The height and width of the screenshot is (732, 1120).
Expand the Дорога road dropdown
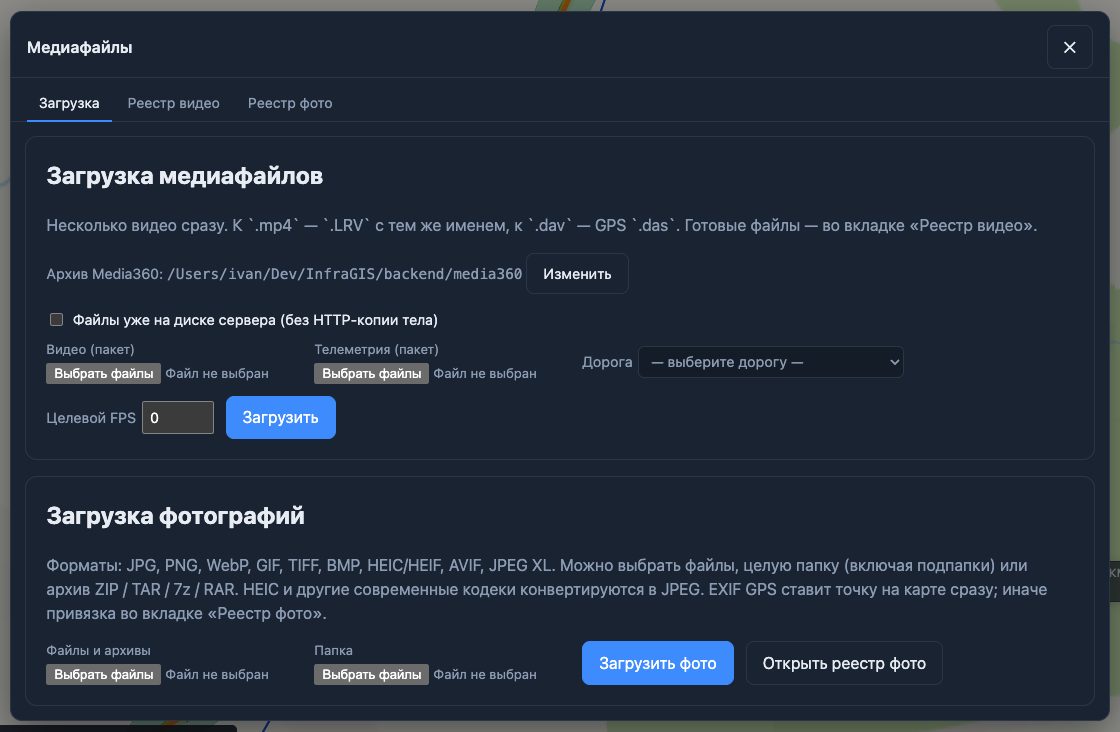pyautogui.click(x=771, y=362)
